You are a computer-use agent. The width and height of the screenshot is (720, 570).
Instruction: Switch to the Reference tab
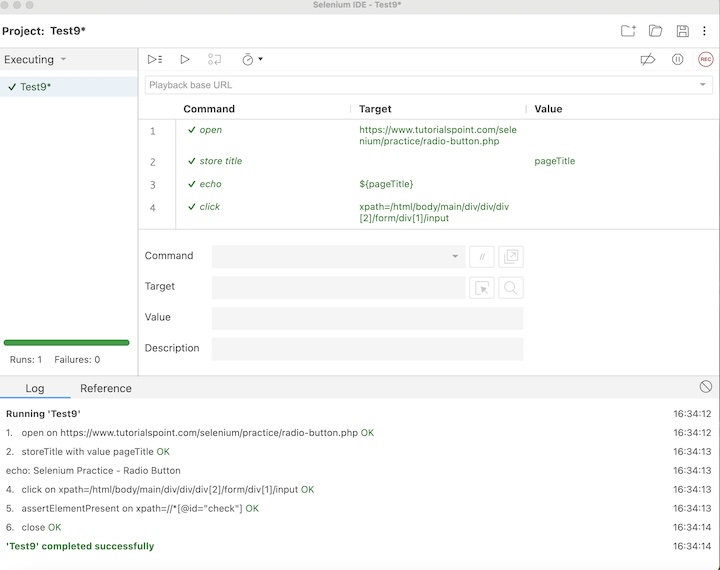click(106, 389)
